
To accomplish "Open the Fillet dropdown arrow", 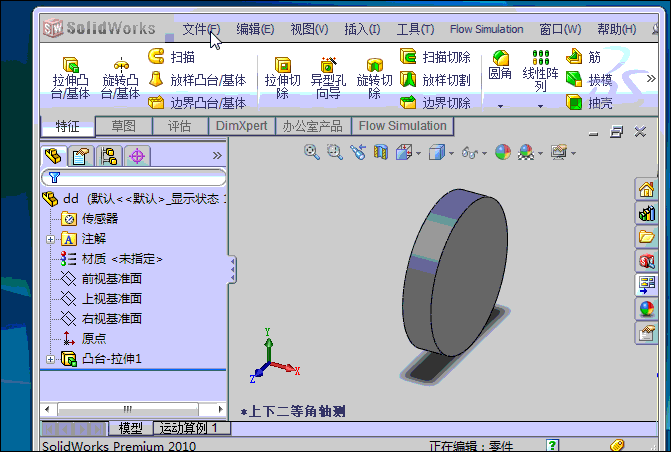I will click(x=500, y=106).
